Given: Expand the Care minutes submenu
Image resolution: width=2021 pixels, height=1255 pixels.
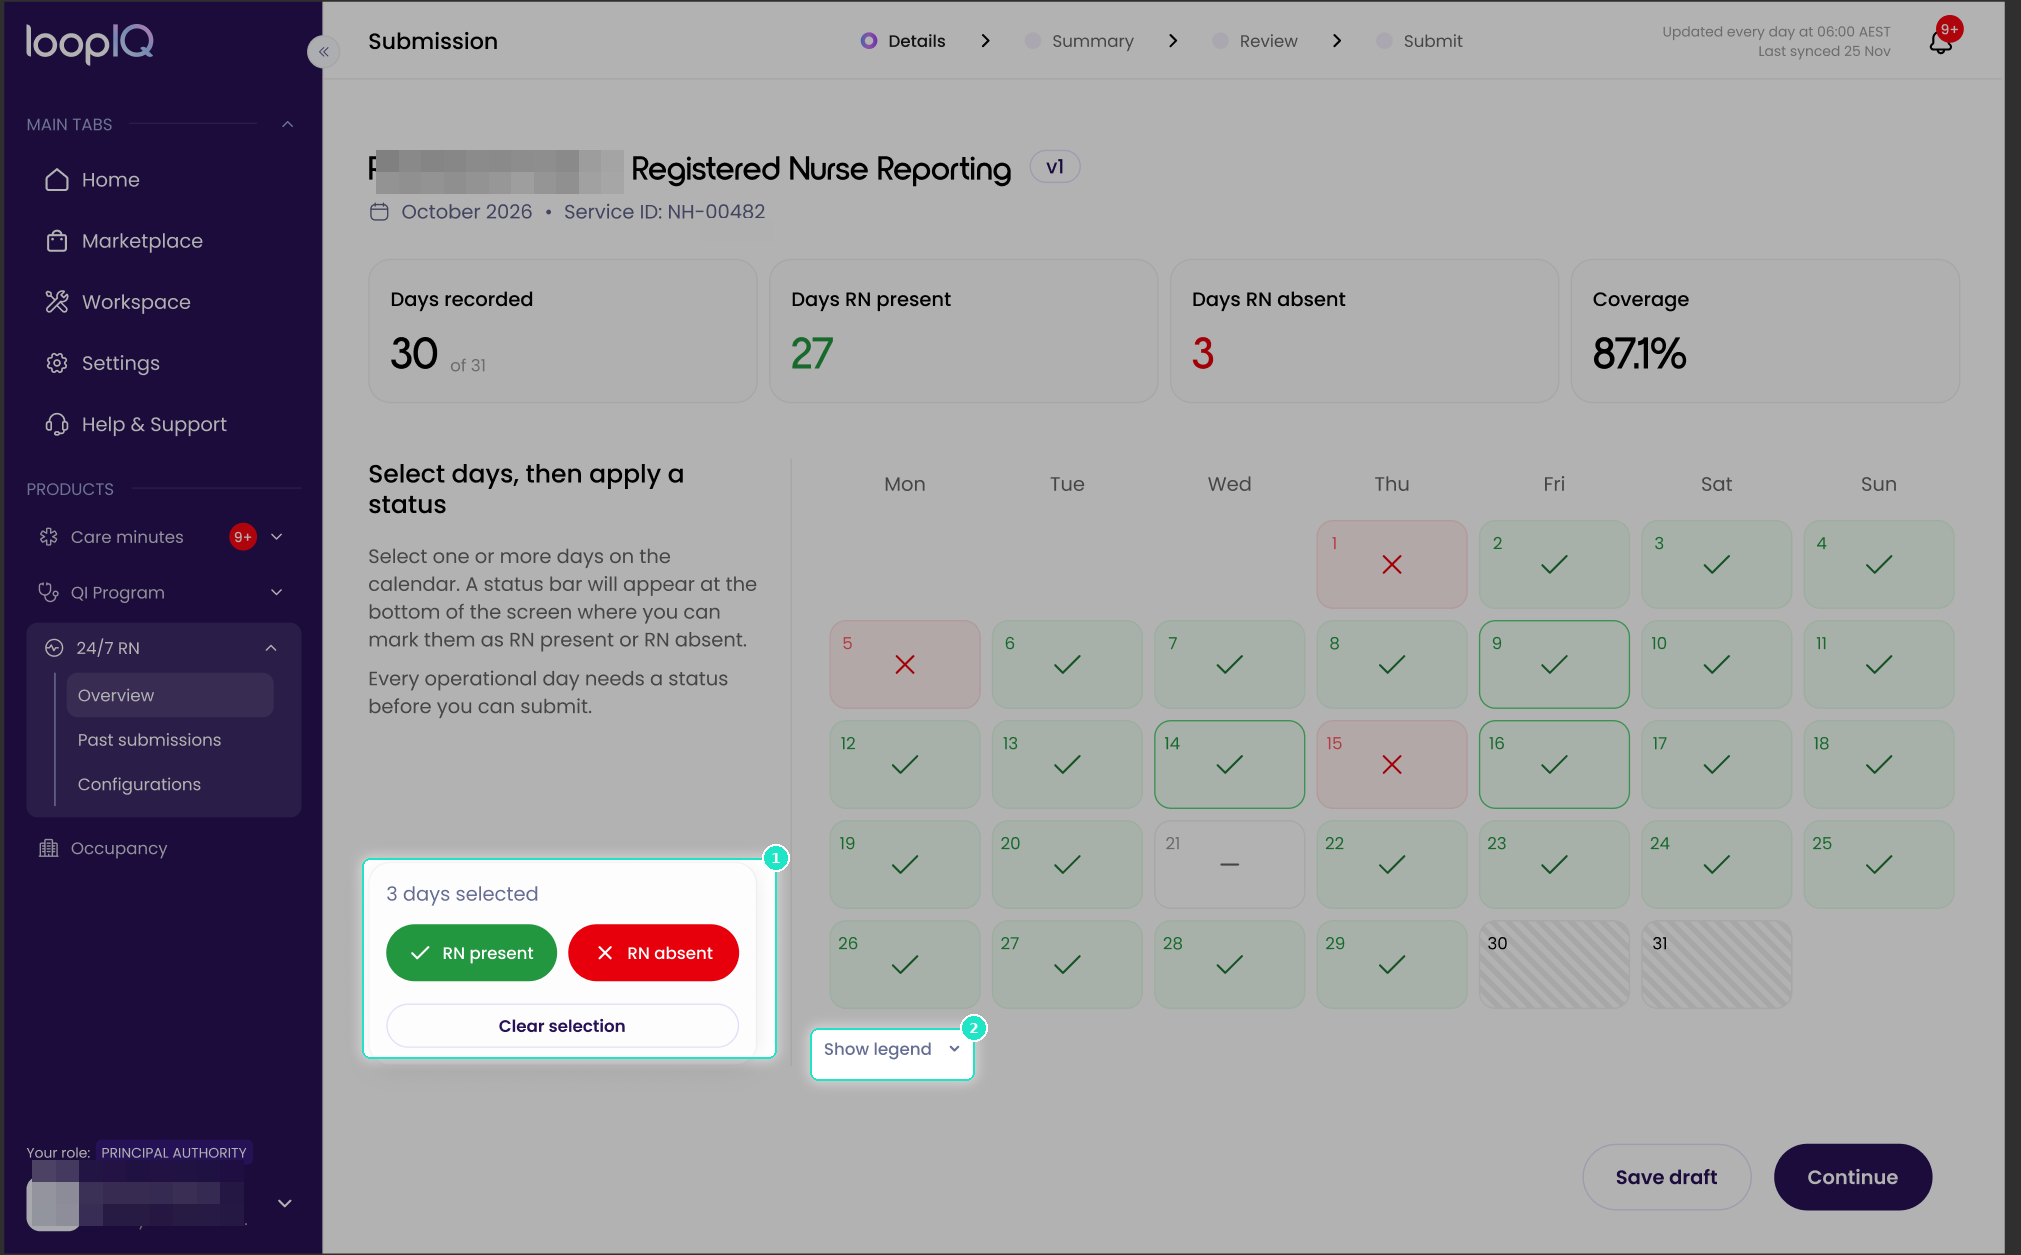Looking at the screenshot, I should (277, 537).
